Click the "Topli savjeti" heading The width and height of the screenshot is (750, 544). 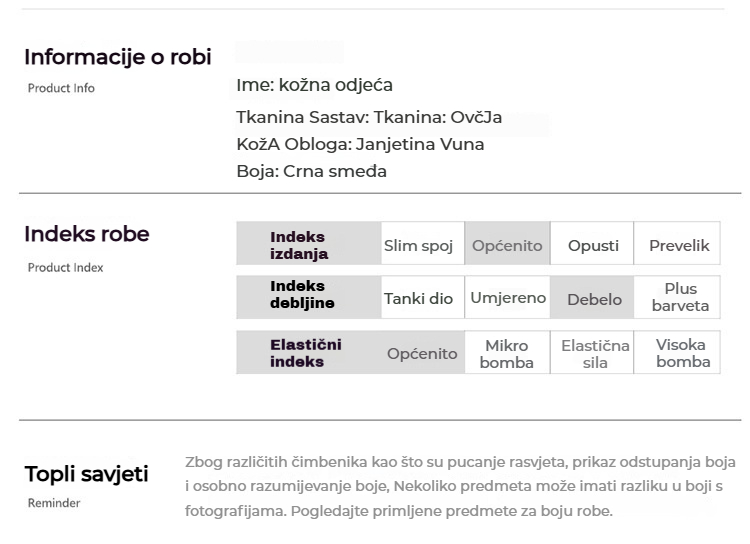tap(86, 473)
